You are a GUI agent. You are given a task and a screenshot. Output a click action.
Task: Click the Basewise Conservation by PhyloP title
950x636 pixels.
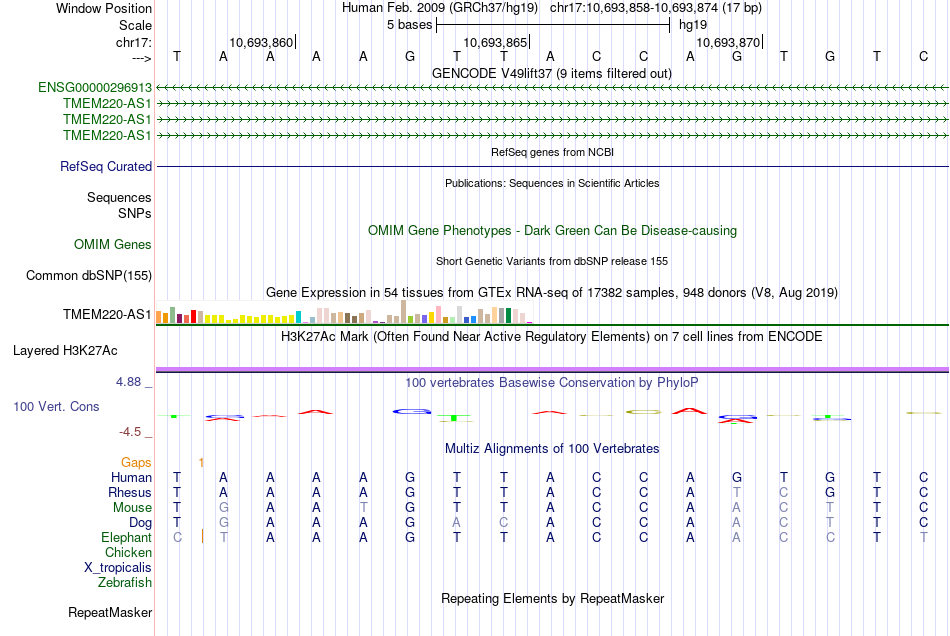pyautogui.click(x=551, y=383)
